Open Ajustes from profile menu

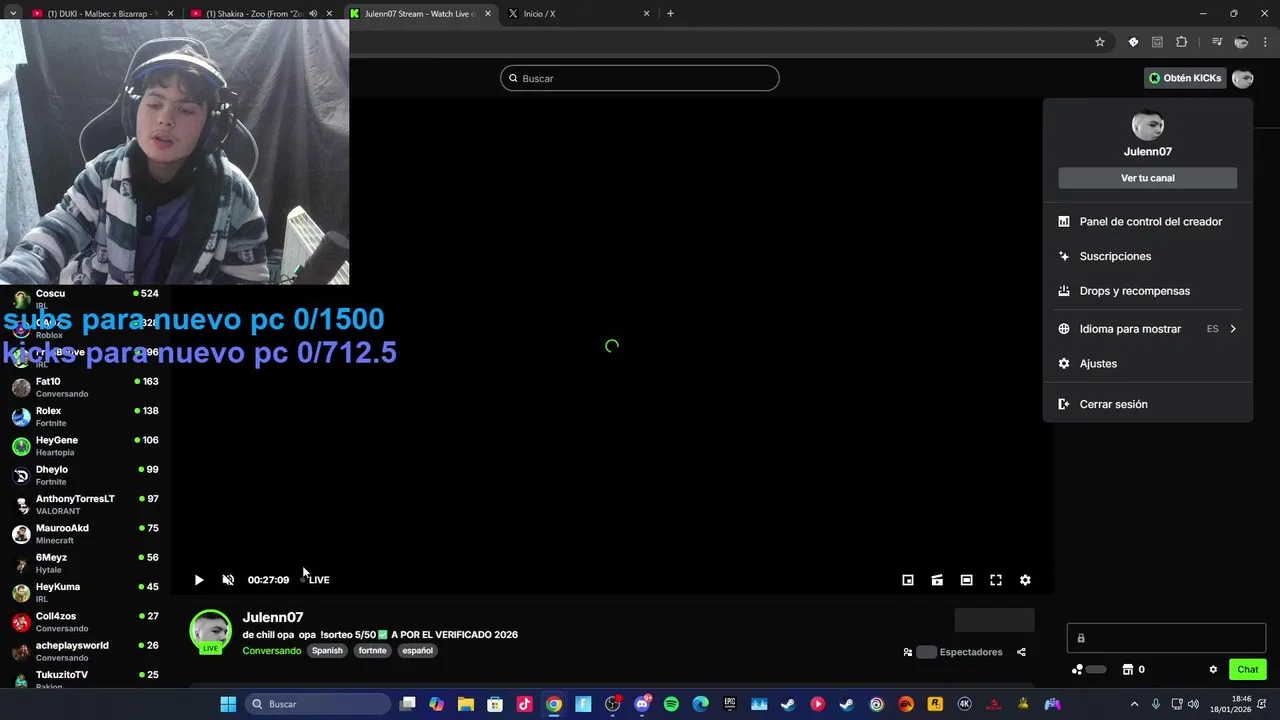[x=1148, y=364]
